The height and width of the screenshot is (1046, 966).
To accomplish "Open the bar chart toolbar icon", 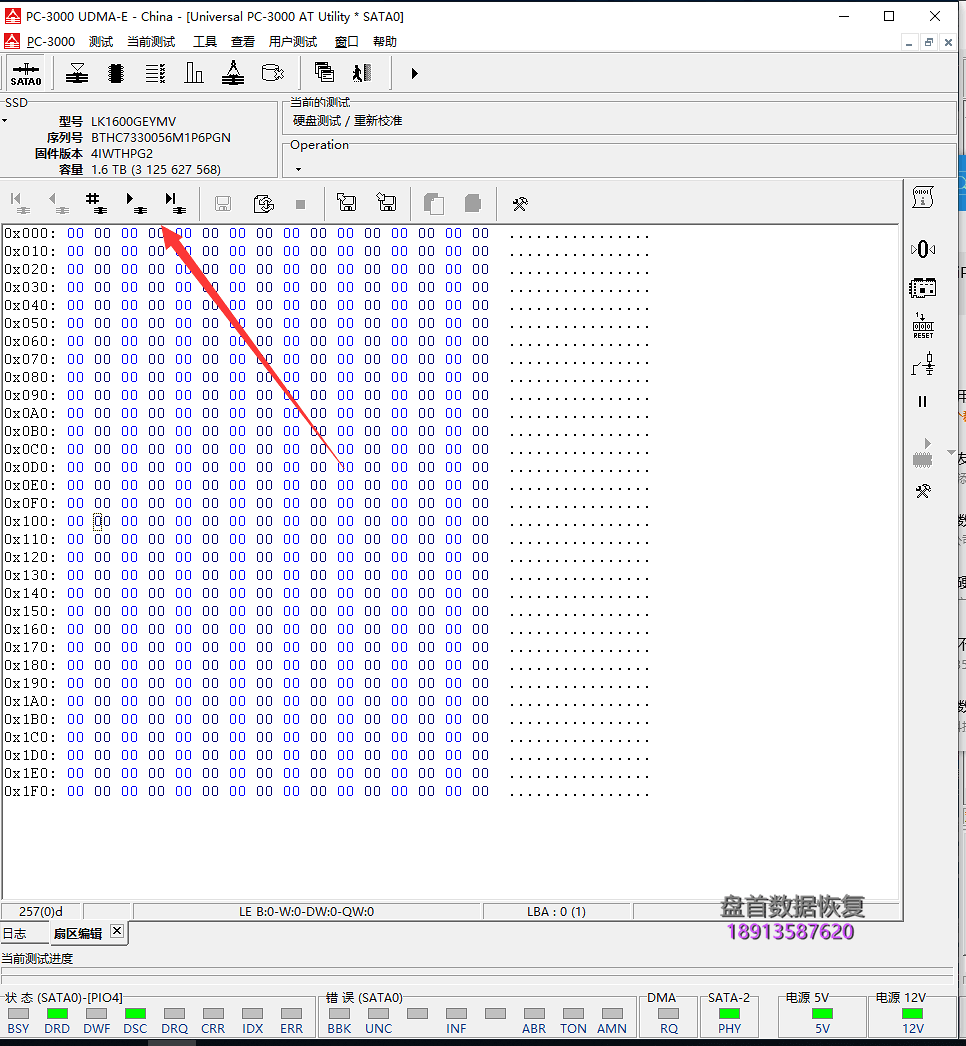I will click(x=193, y=73).
